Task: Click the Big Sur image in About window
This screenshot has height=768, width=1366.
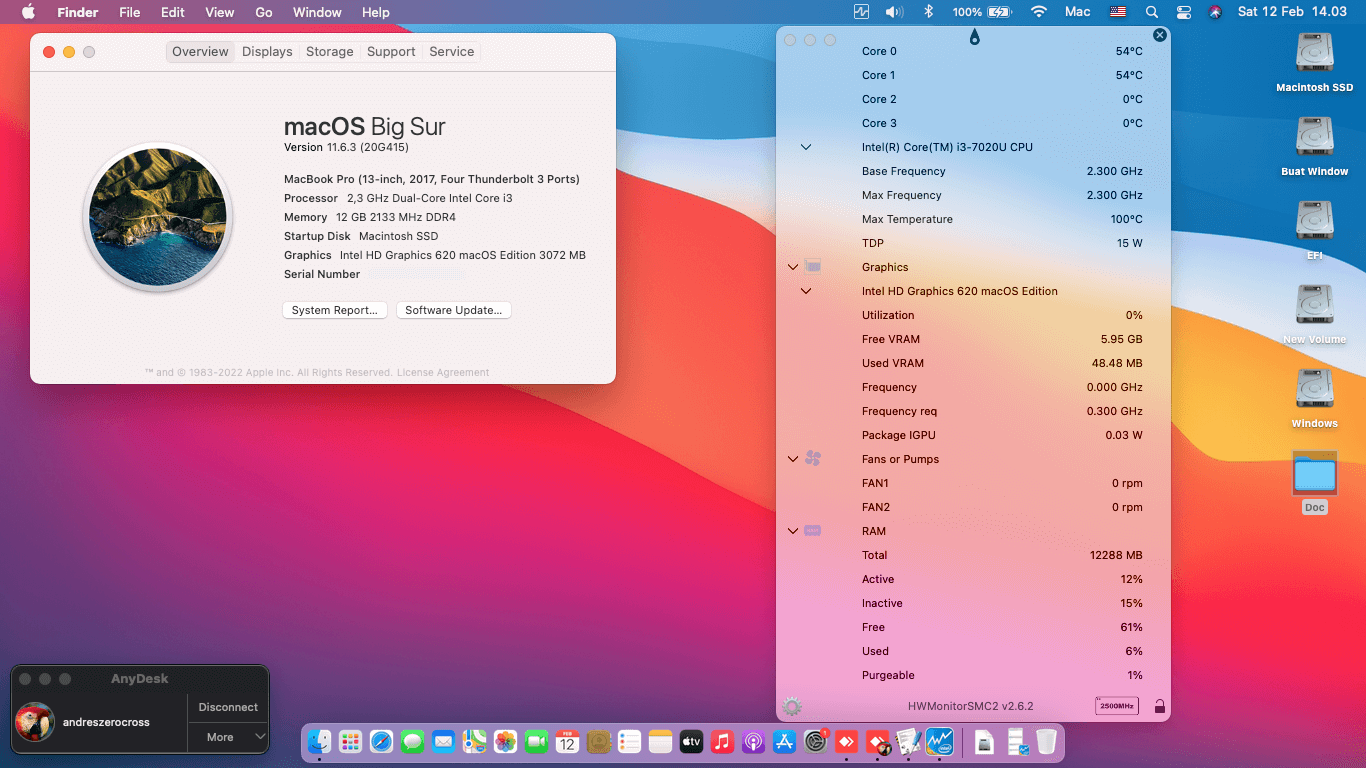Action: 158,217
